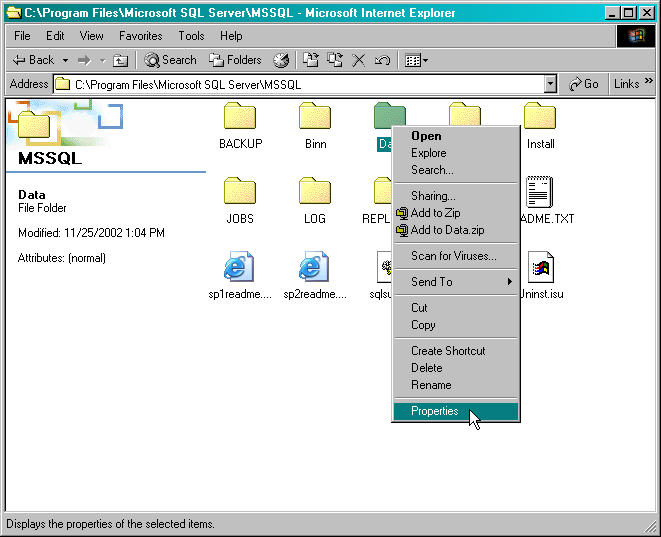Image resolution: width=661 pixels, height=537 pixels.
Task: Choose Explore in the context menu
Action: [455, 153]
